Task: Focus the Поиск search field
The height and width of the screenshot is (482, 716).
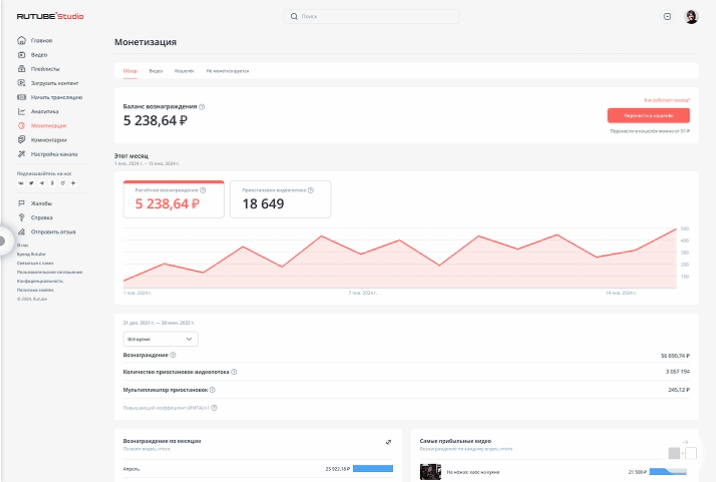Action: 372,16
